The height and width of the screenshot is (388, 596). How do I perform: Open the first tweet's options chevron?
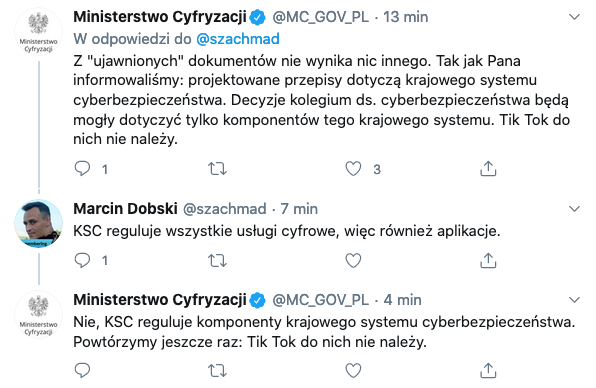tap(574, 17)
